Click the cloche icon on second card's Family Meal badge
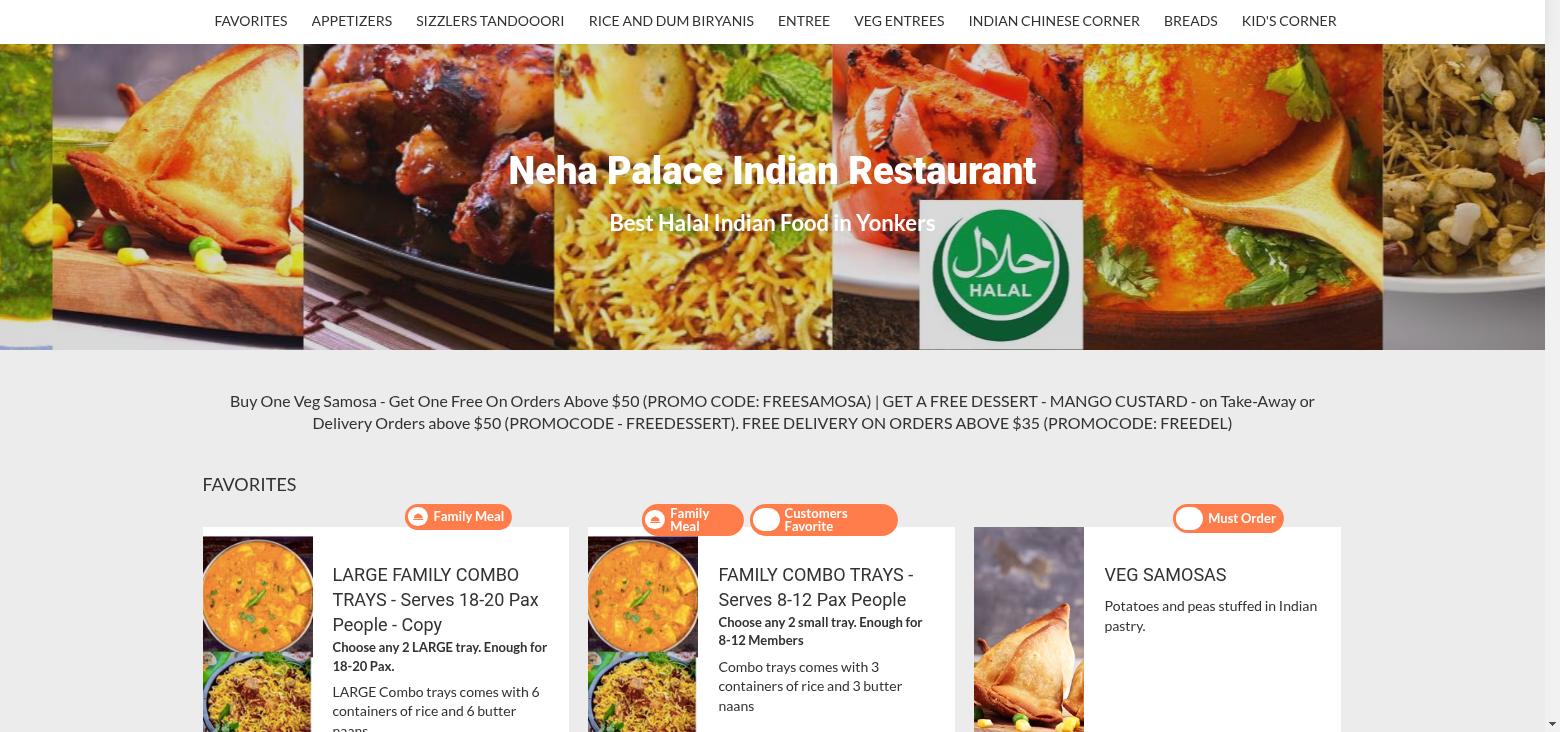Viewport: 1560px width, 732px height. [x=656, y=520]
